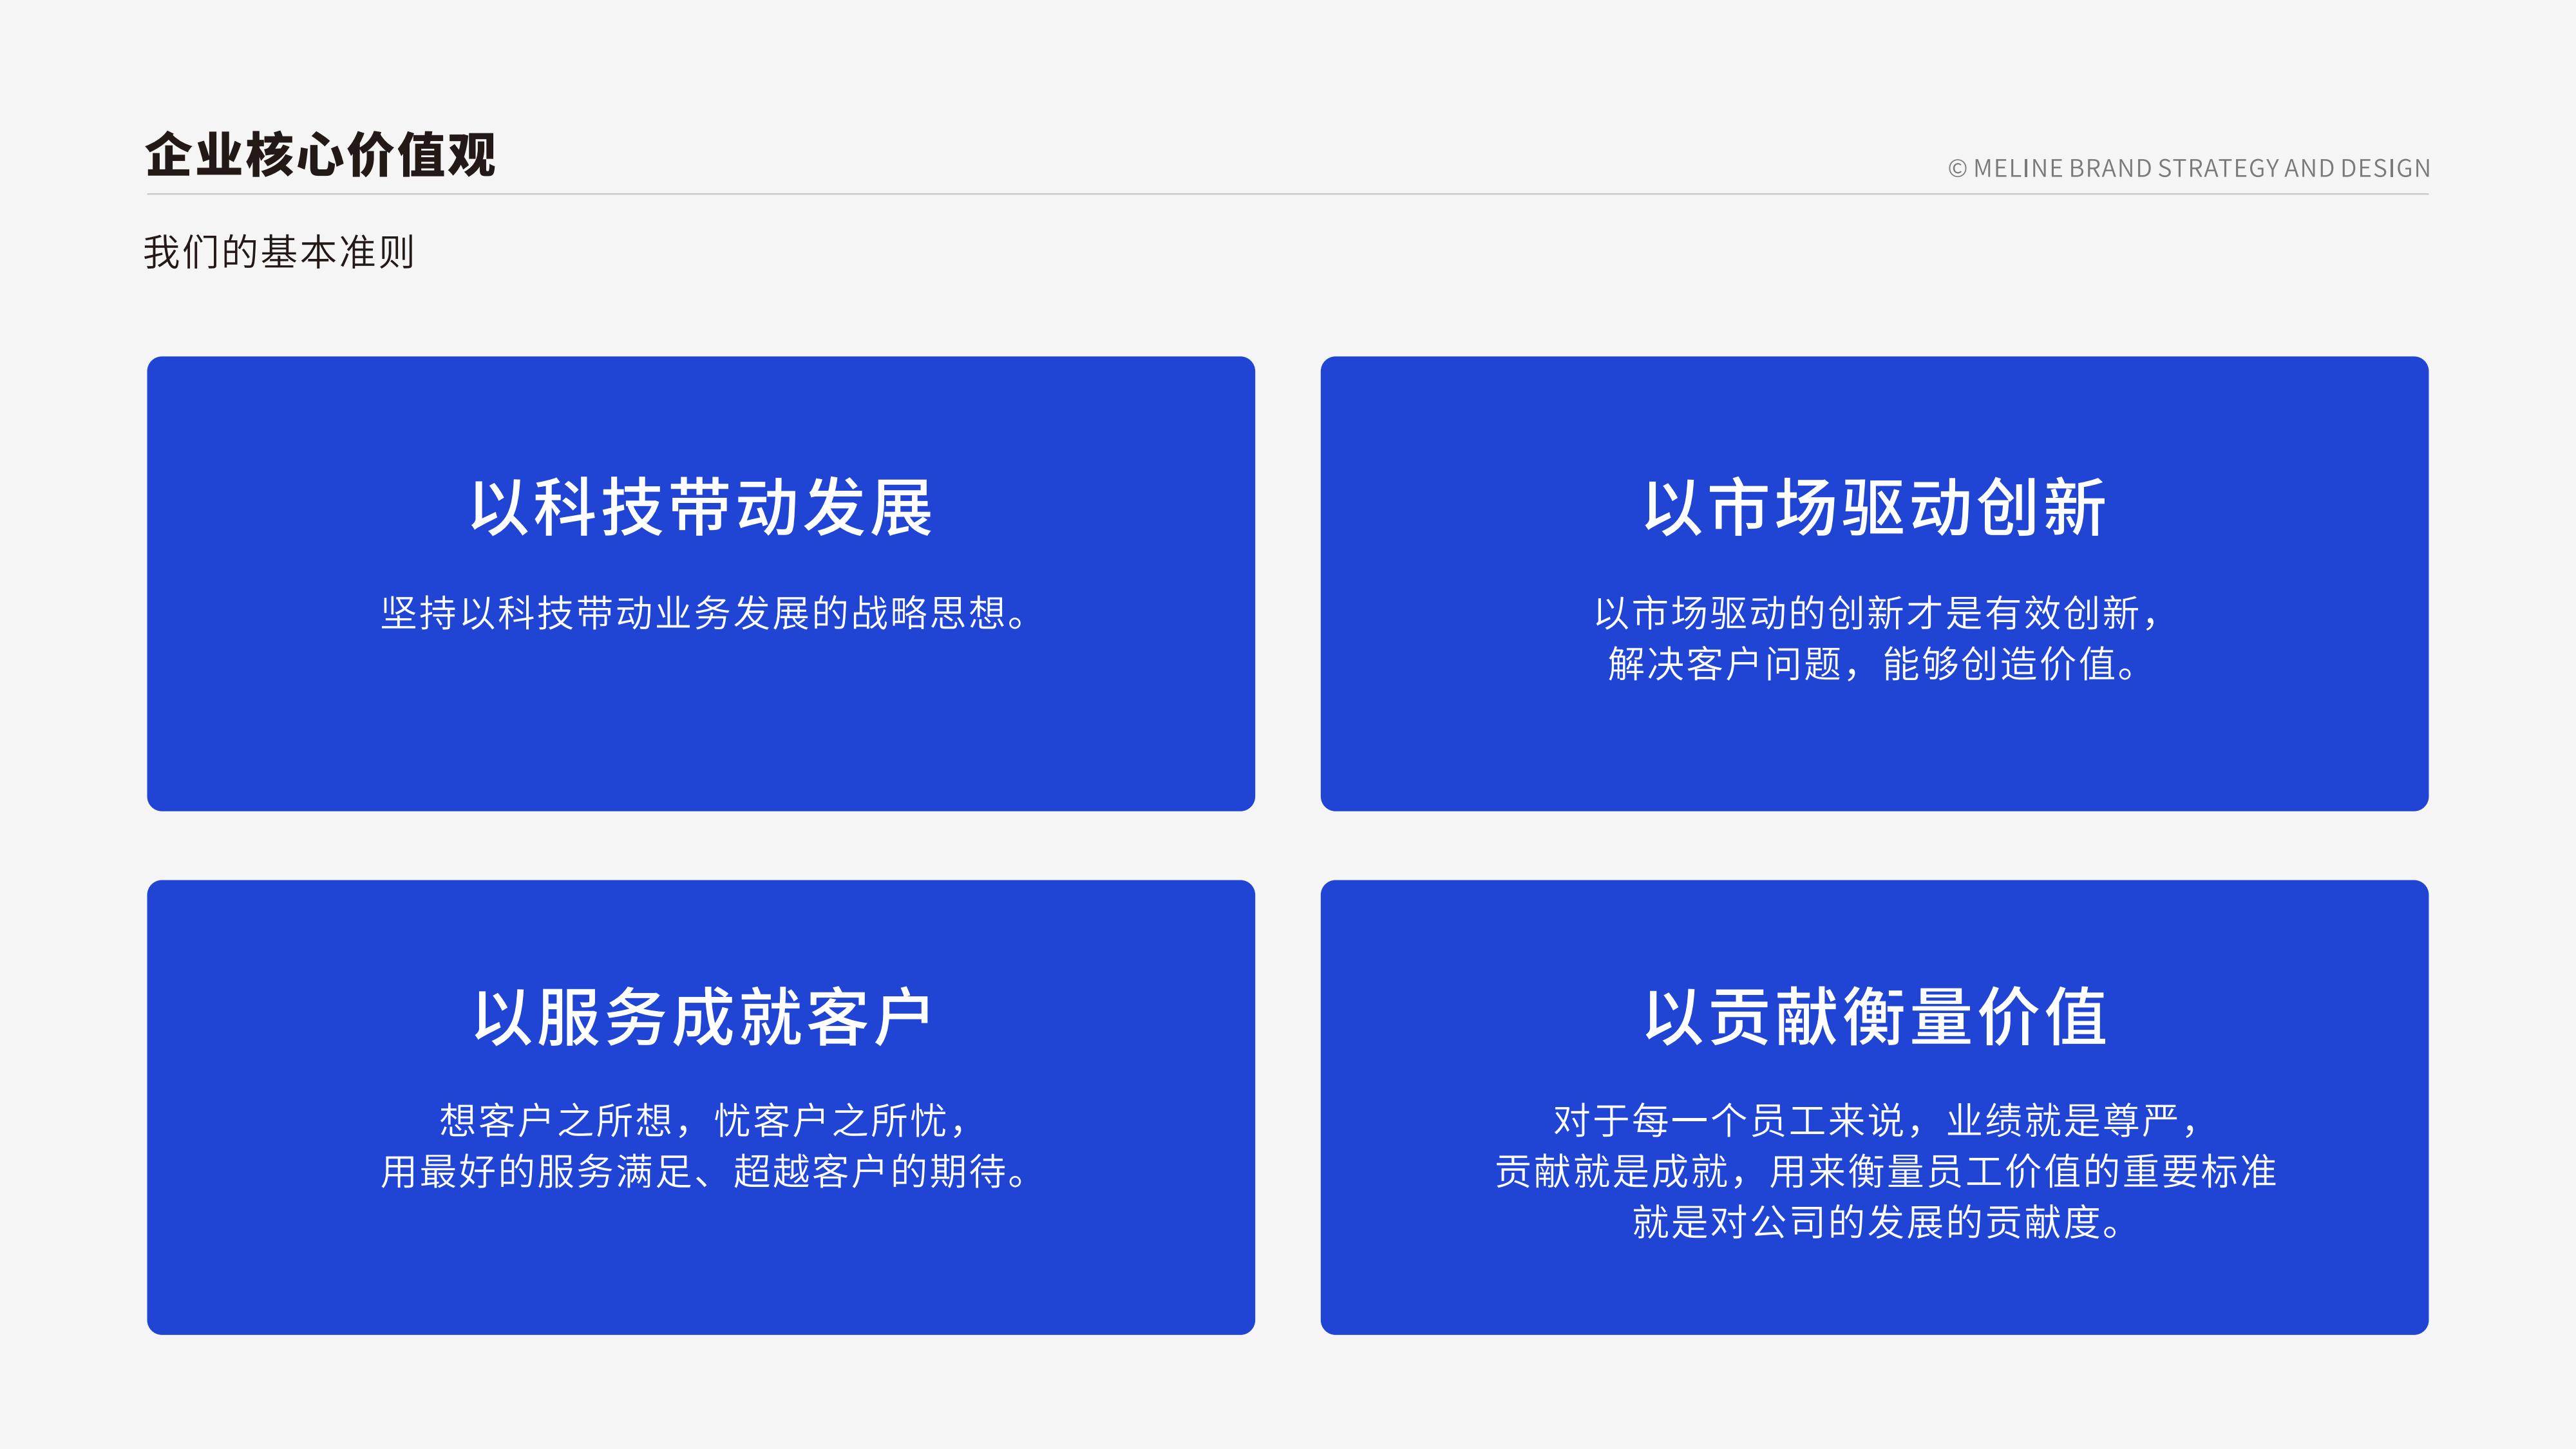Click the line 对于每一个员工来说，业绩就是尊严，

point(1876,1121)
